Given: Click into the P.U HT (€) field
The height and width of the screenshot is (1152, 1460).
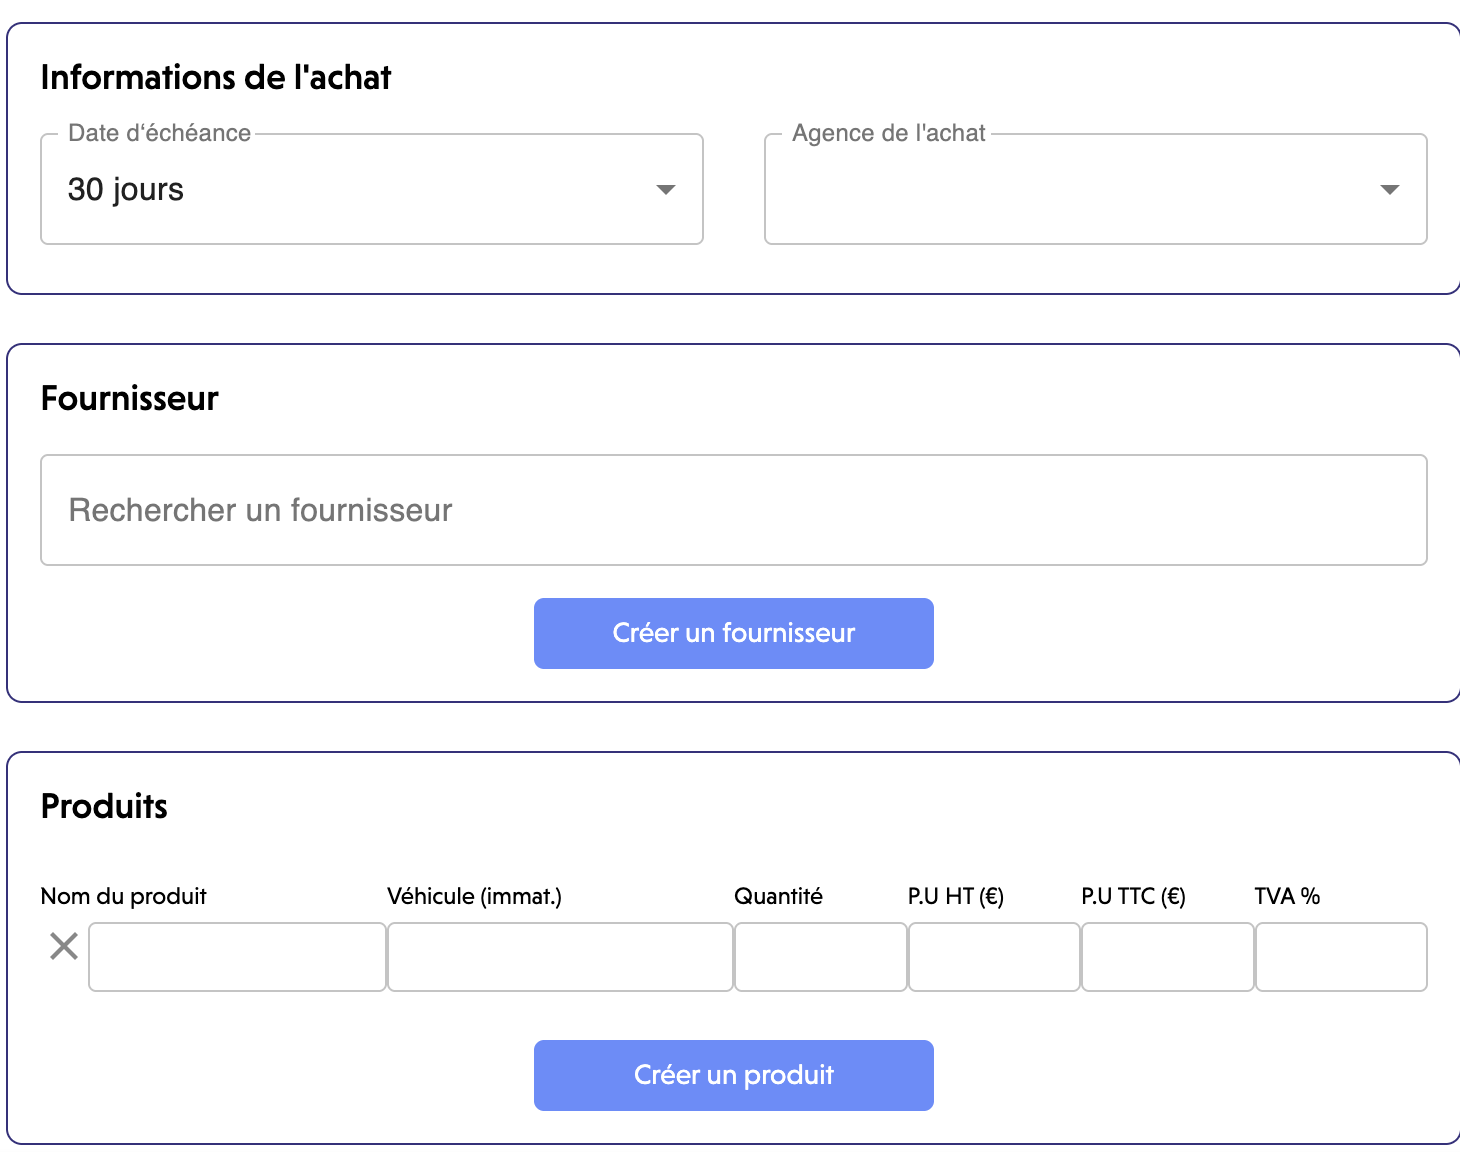Looking at the screenshot, I should (x=994, y=957).
